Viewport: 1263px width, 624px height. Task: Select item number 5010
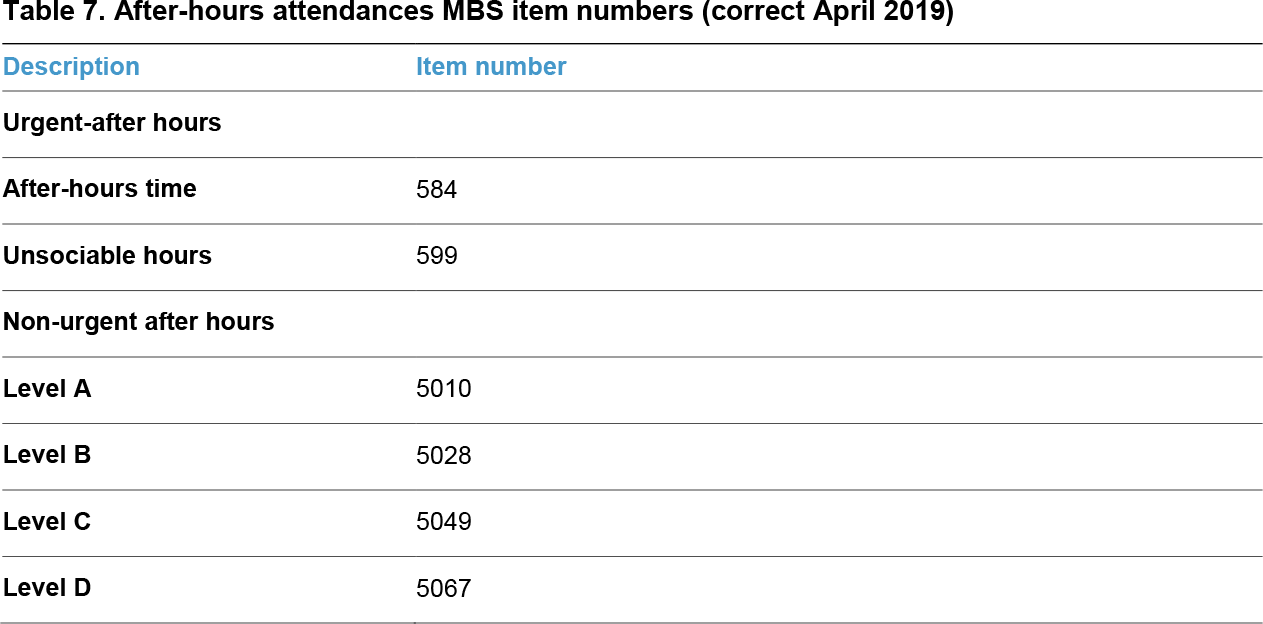(443, 389)
